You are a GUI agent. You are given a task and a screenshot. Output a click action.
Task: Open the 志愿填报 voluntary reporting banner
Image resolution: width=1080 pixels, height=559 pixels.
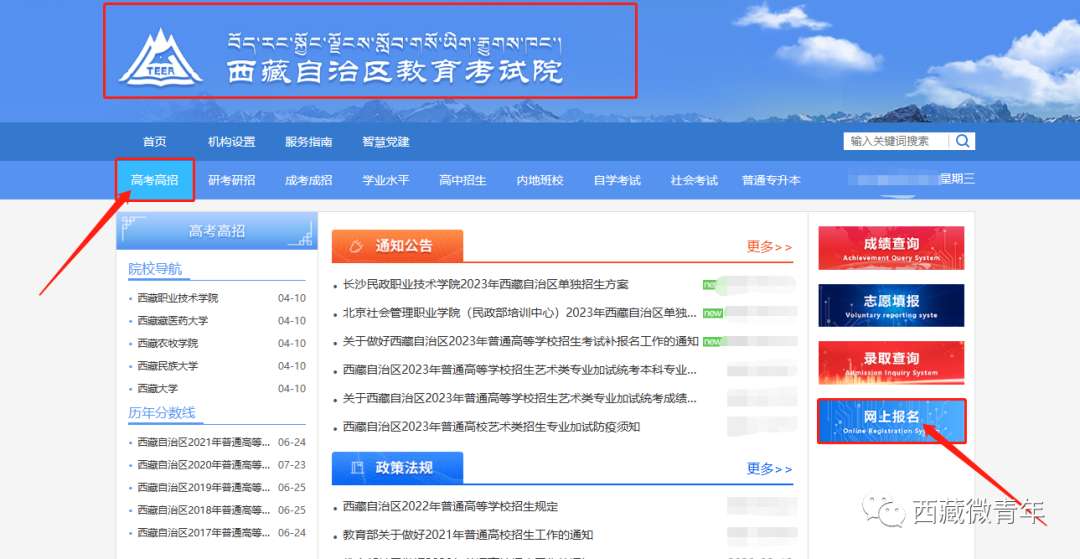(x=891, y=305)
